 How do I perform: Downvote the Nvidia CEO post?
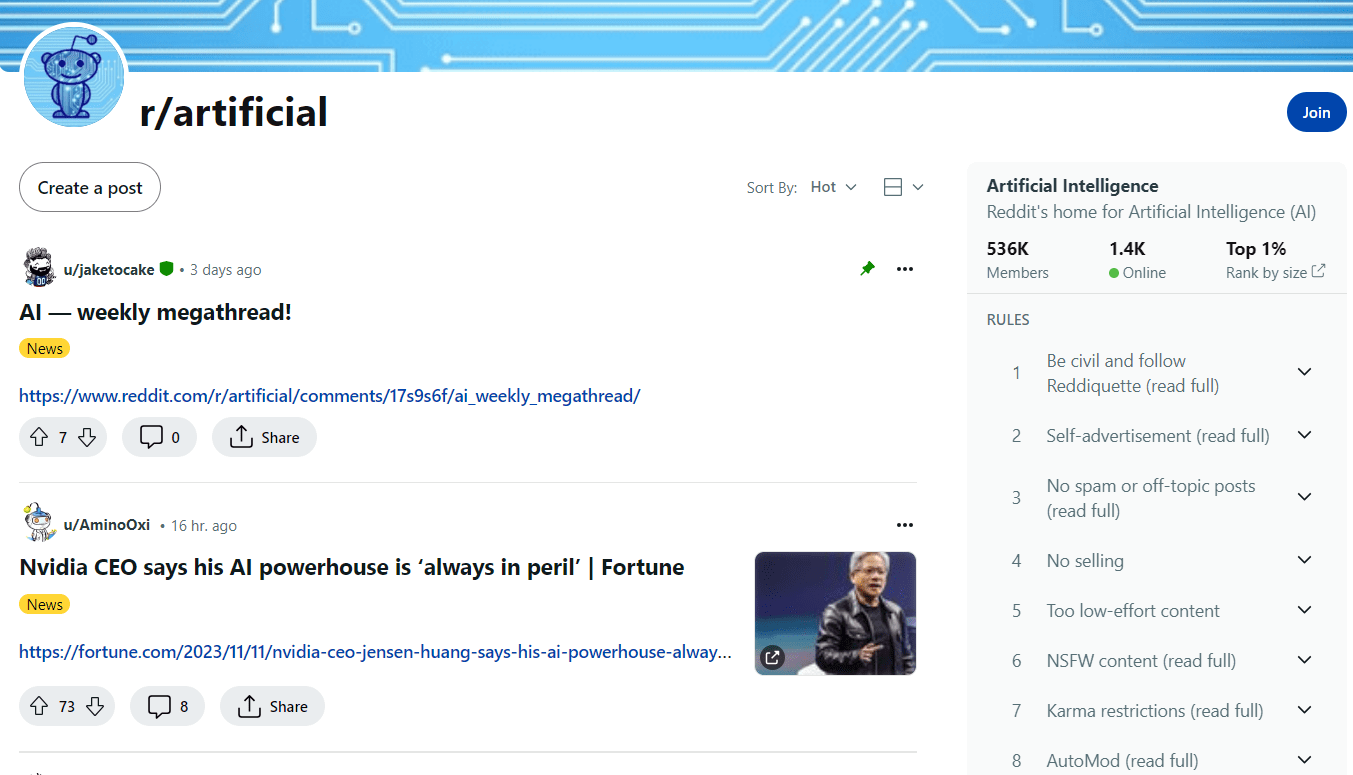coord(95,706)
